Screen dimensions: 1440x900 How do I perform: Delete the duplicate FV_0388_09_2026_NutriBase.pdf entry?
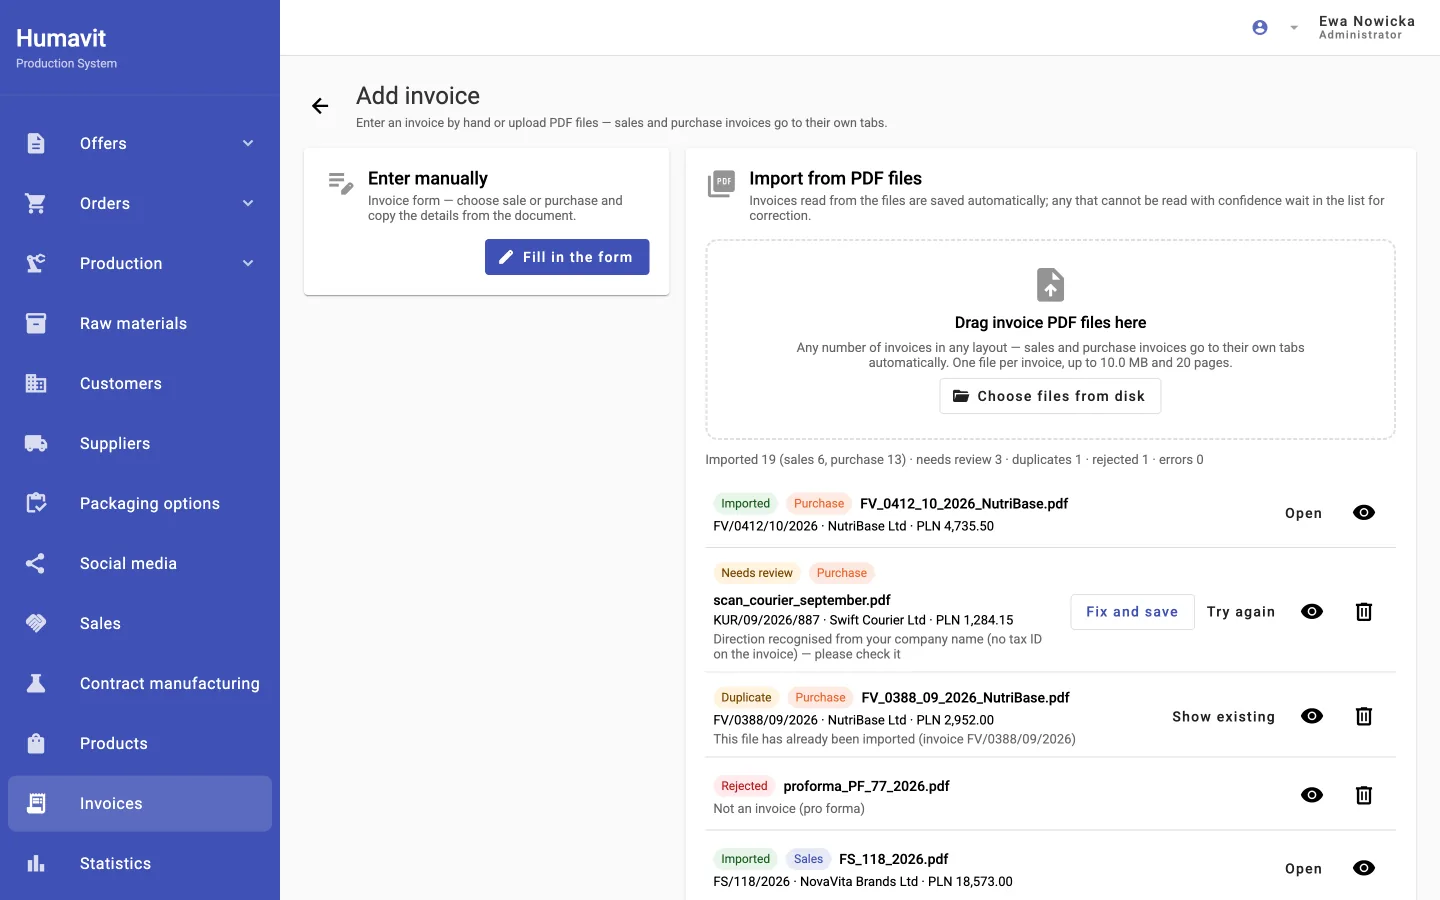(1364, 716)
